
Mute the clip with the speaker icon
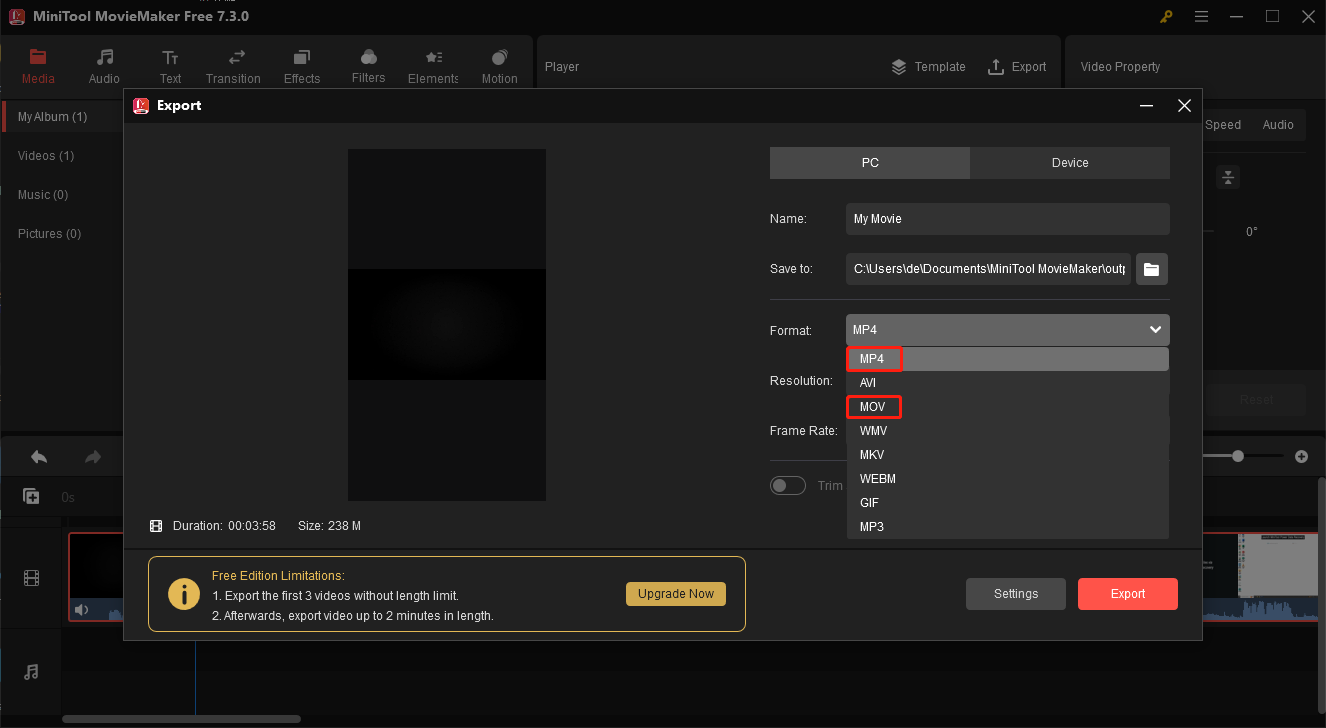point(81,610)
